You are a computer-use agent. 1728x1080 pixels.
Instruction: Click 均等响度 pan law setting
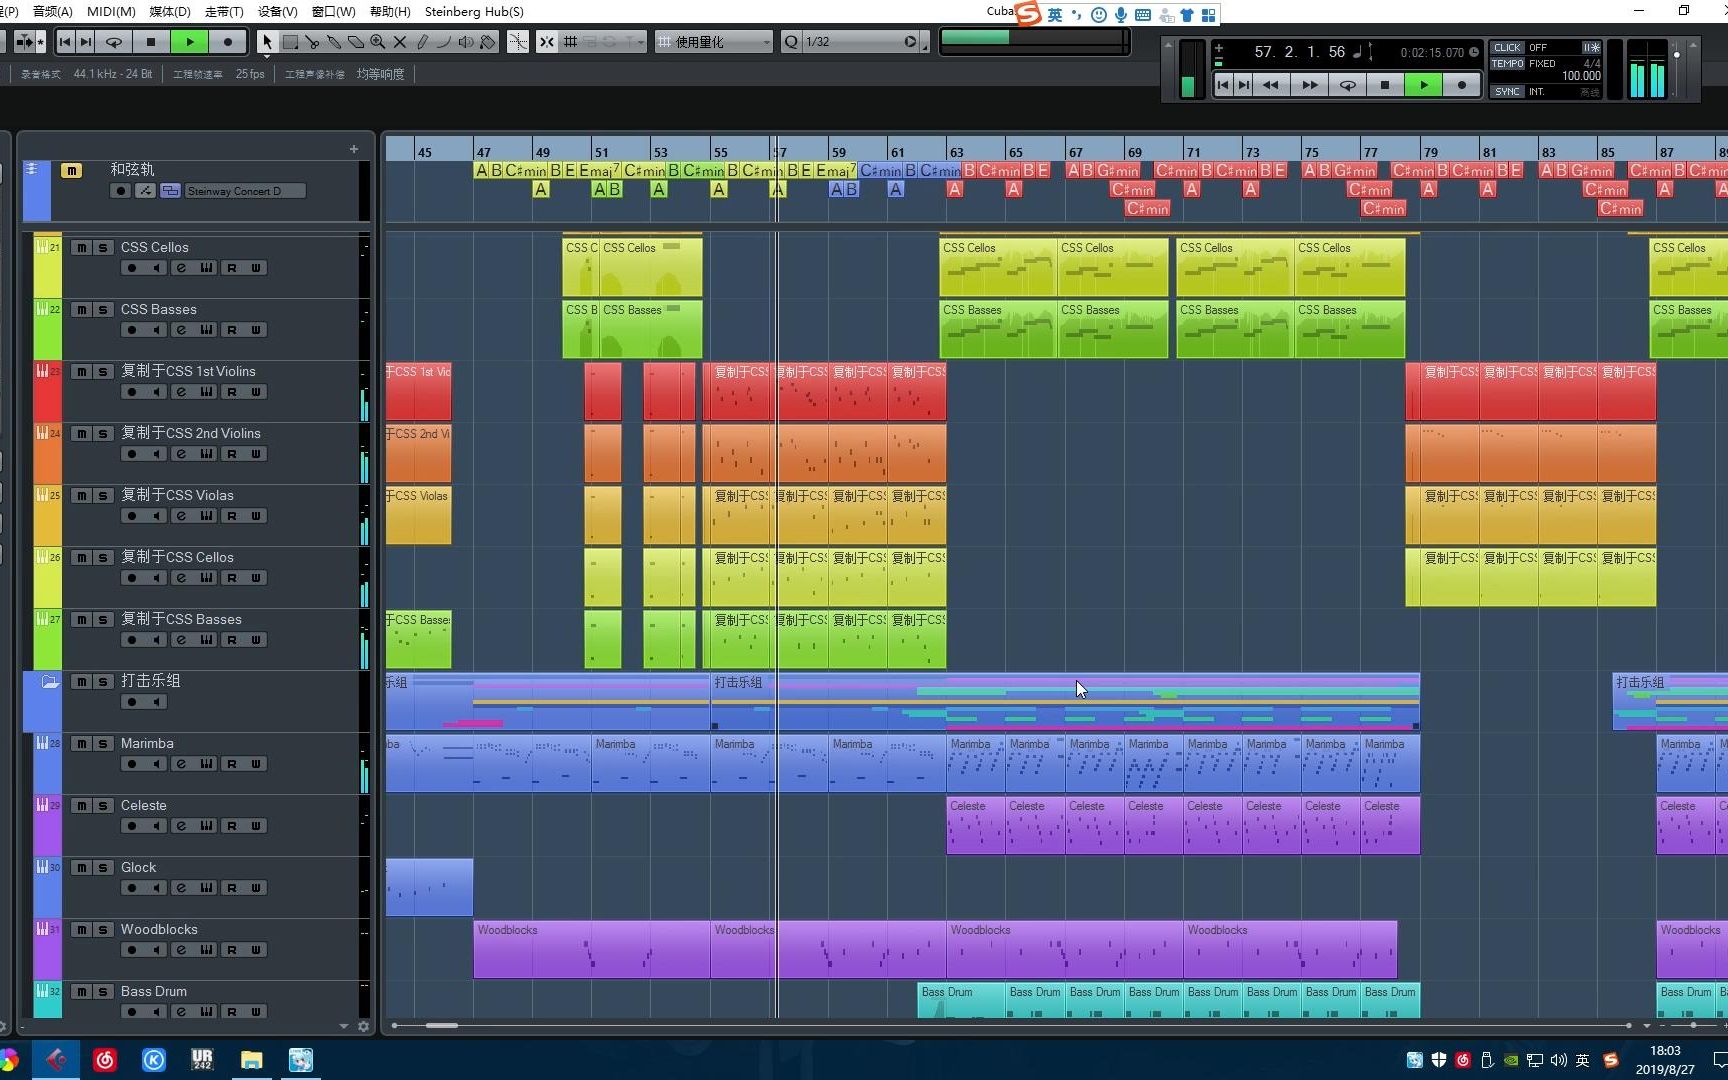pos(380,74)
